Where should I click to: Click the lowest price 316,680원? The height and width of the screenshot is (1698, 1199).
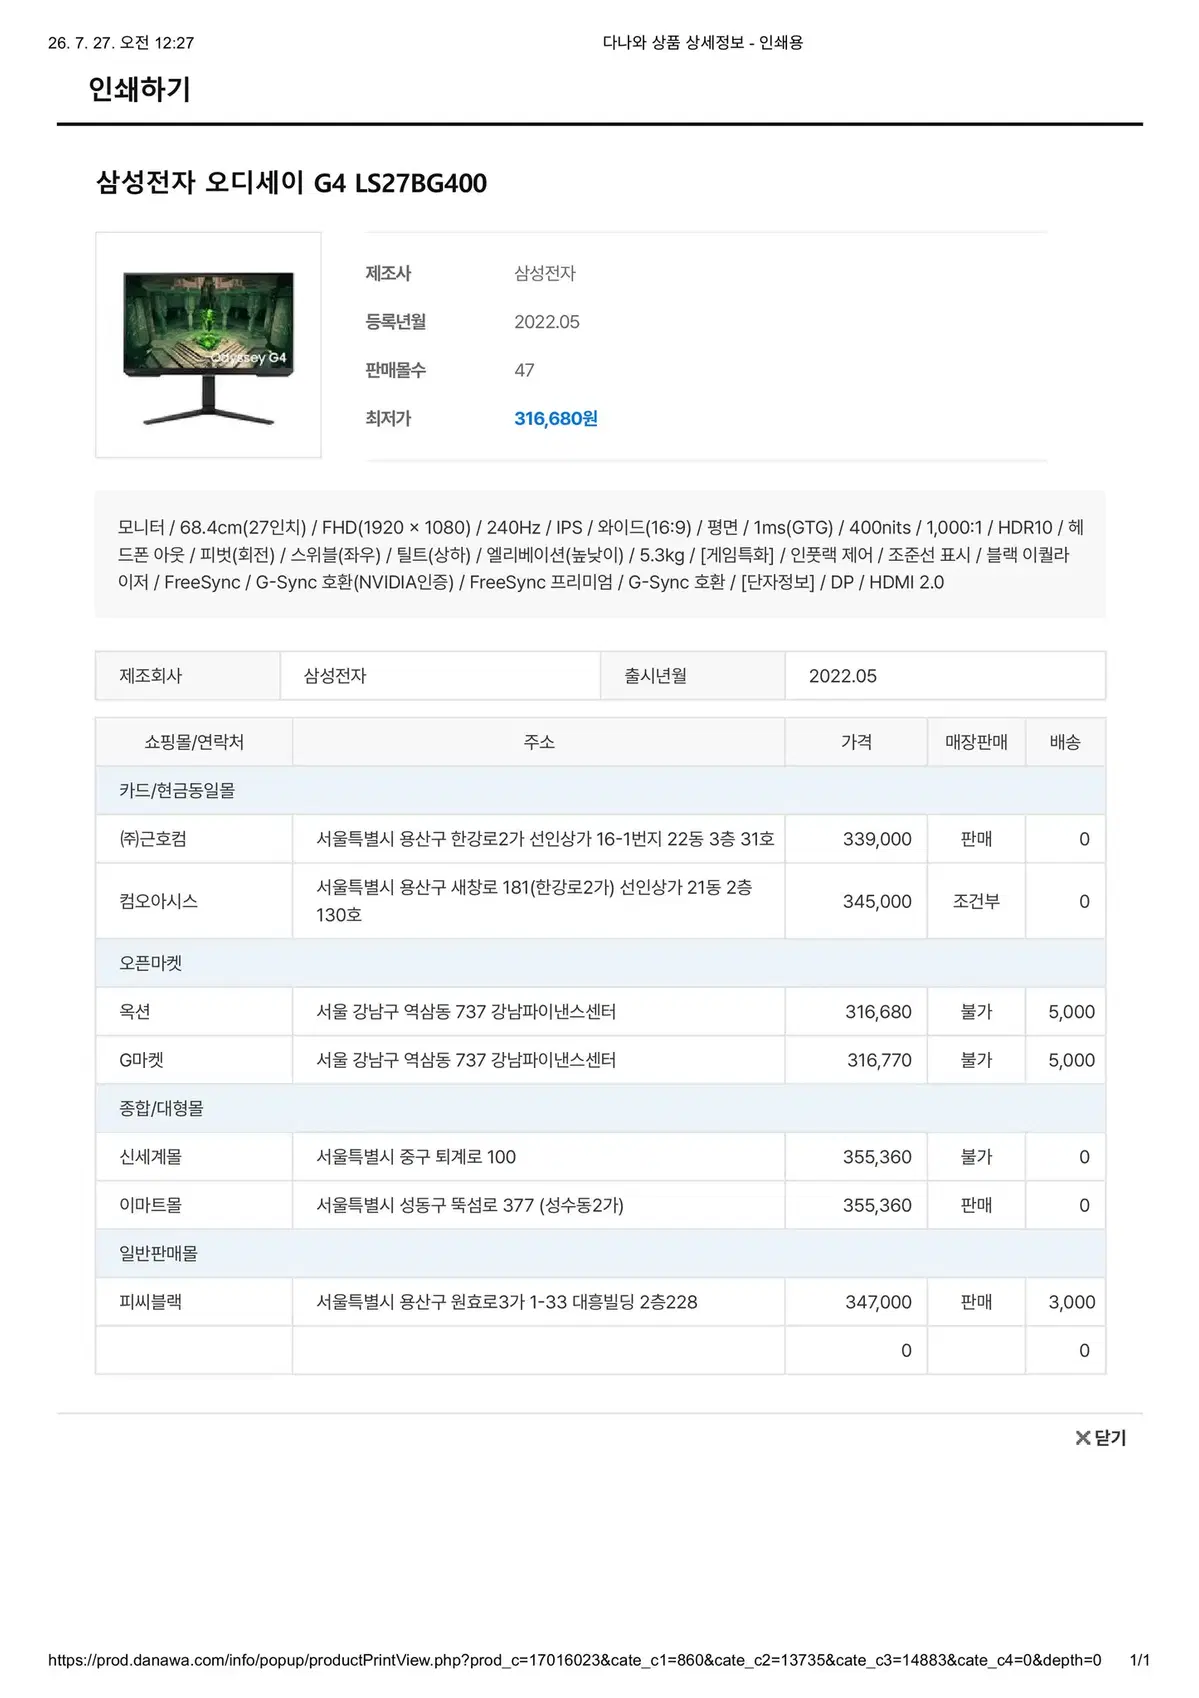[x=556, y=418]
